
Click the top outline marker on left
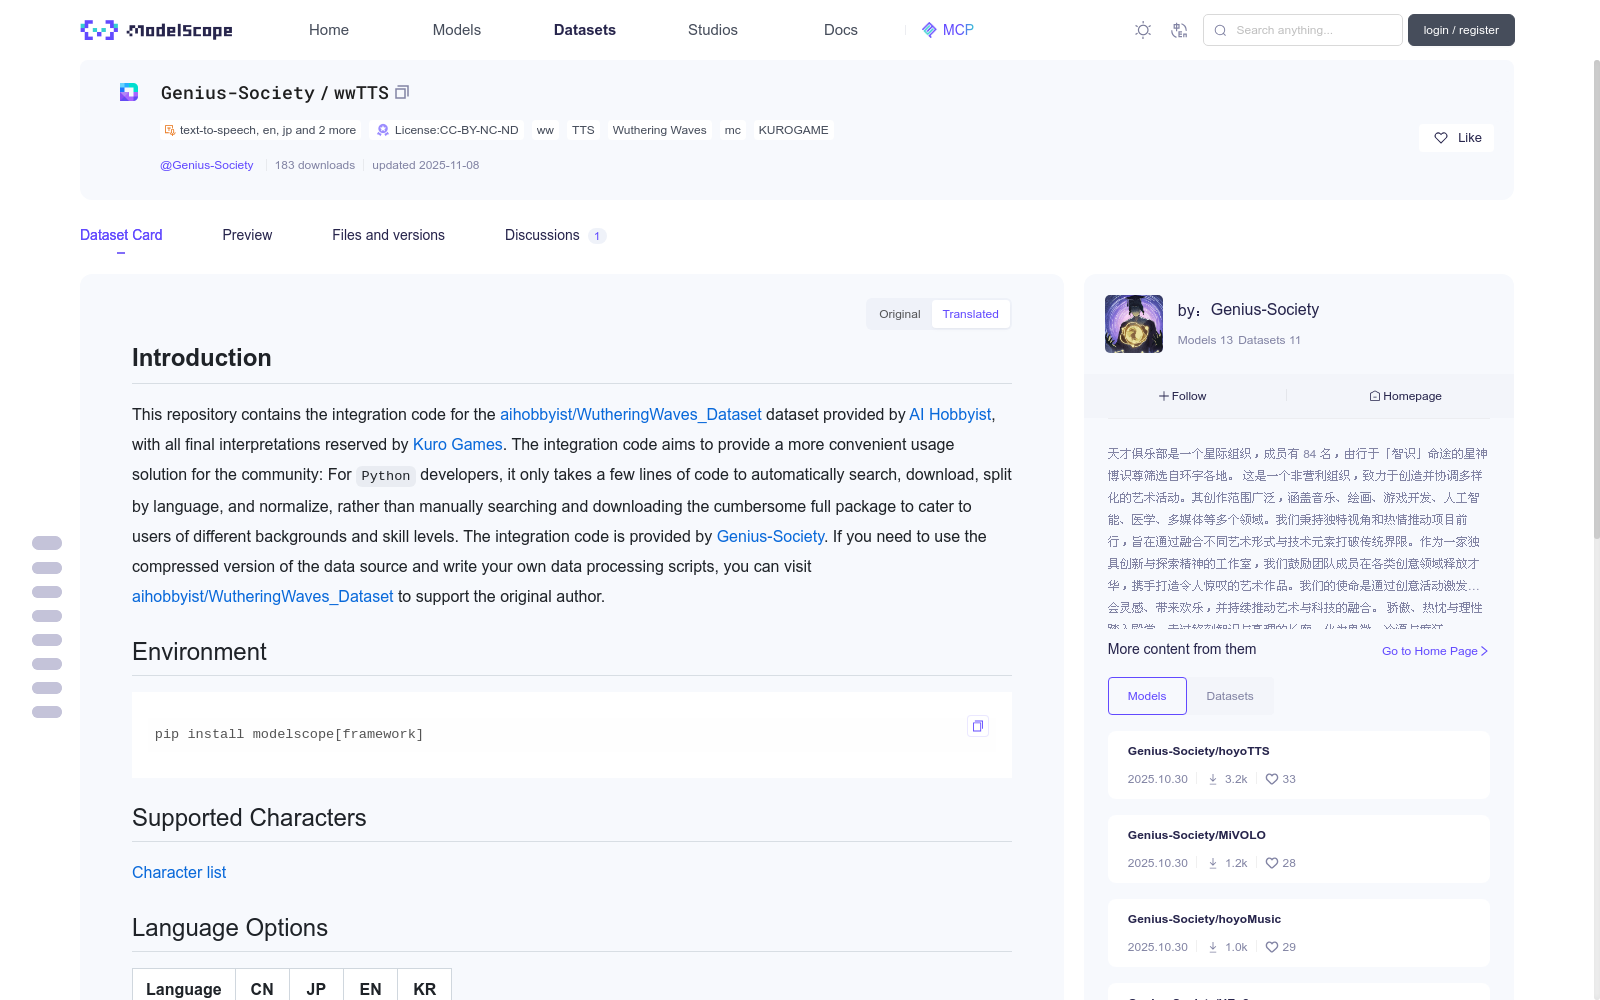47,543
